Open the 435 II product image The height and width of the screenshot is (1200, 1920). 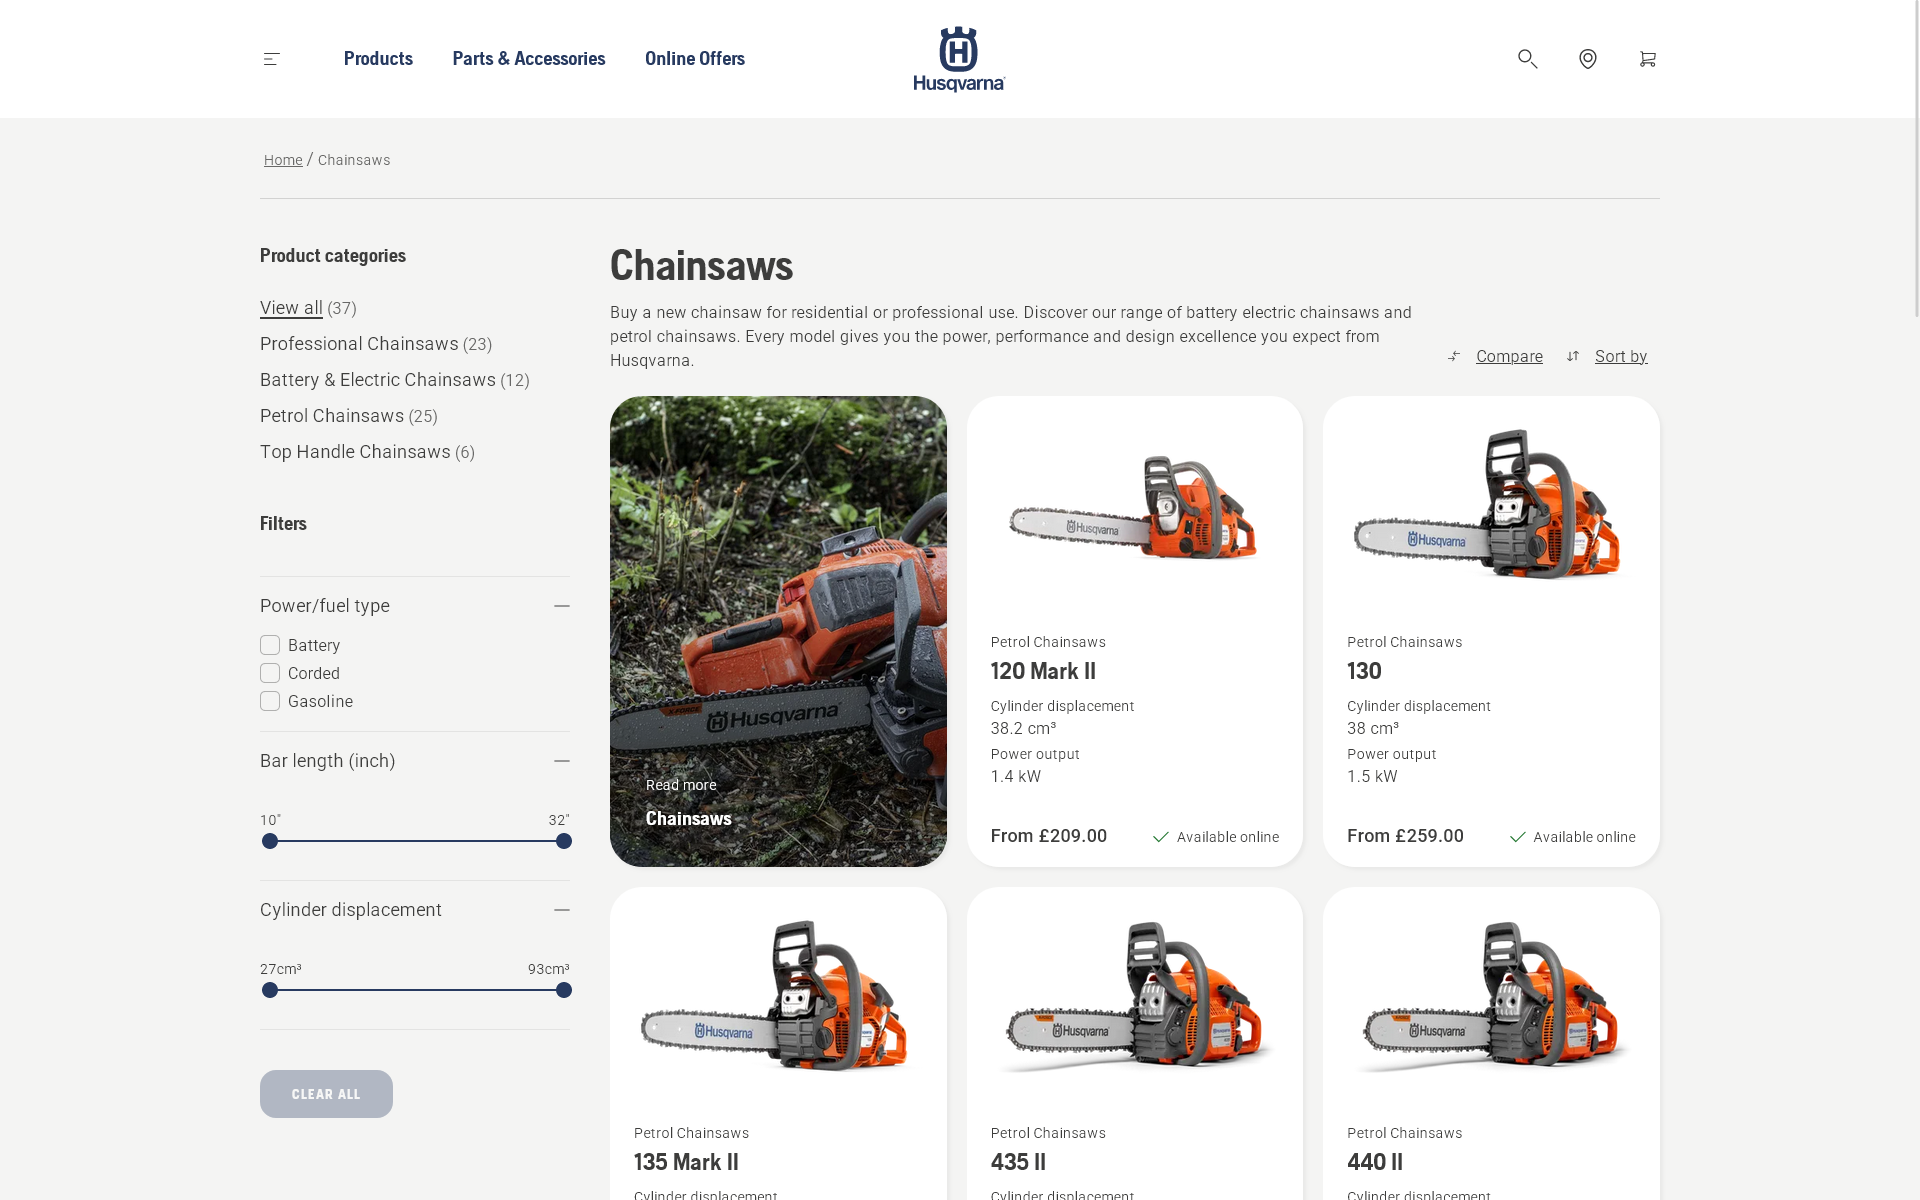click(x=1134, y=996)
